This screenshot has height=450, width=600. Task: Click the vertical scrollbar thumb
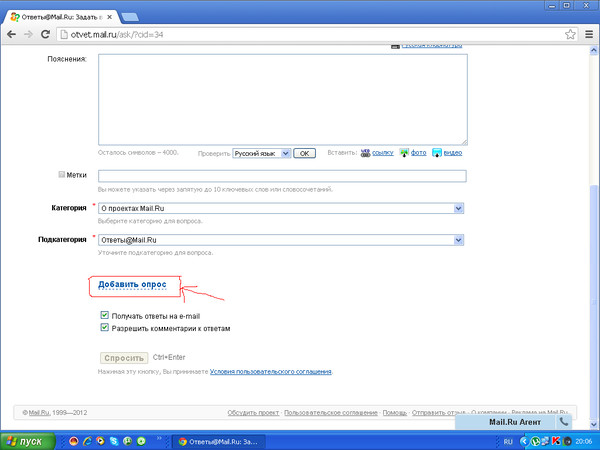[x=593, y=302]
